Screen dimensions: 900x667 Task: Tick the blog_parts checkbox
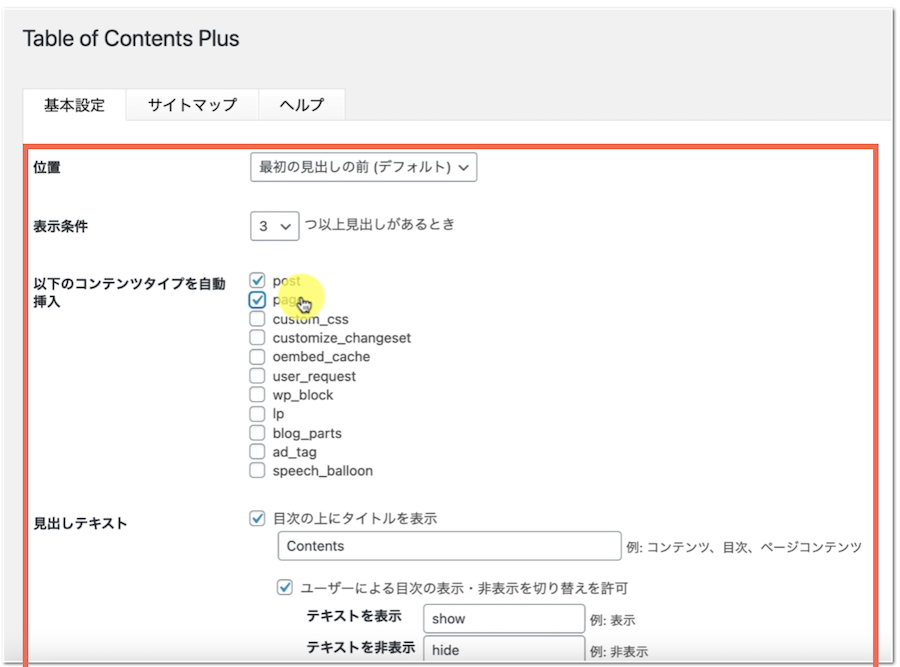(x=258, y=433)
